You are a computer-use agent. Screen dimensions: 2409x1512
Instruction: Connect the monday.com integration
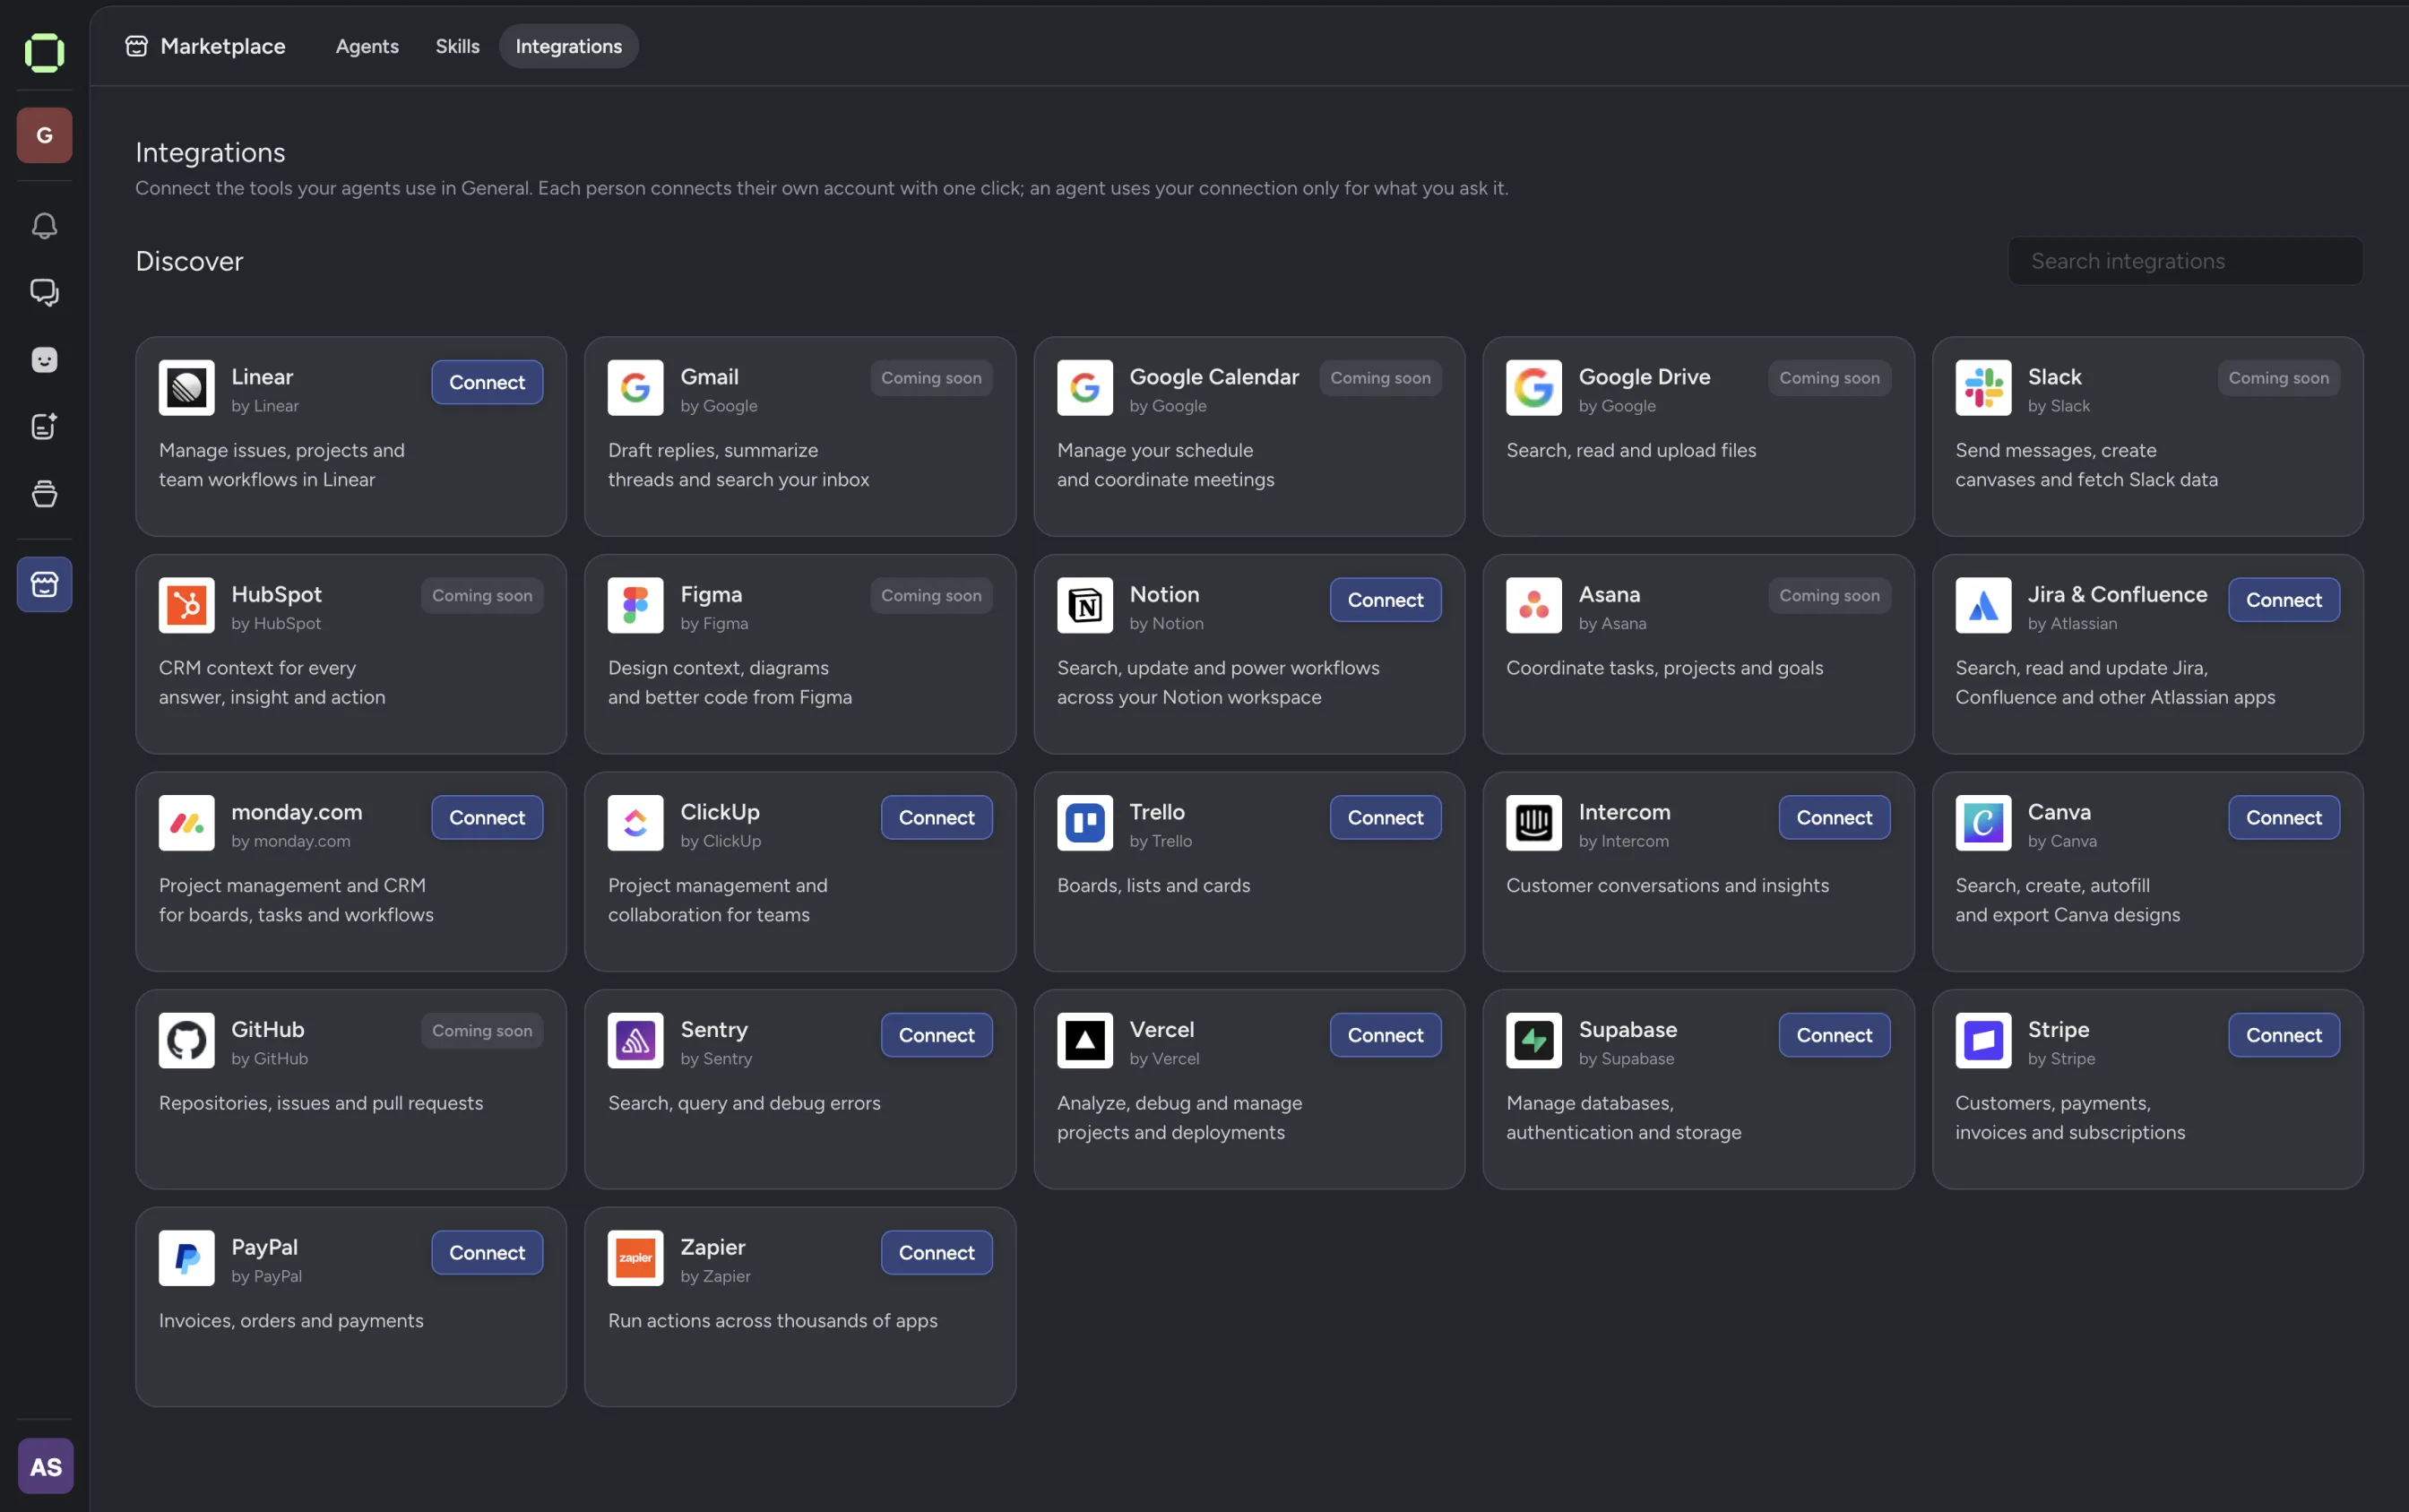(x=487, y=817)
